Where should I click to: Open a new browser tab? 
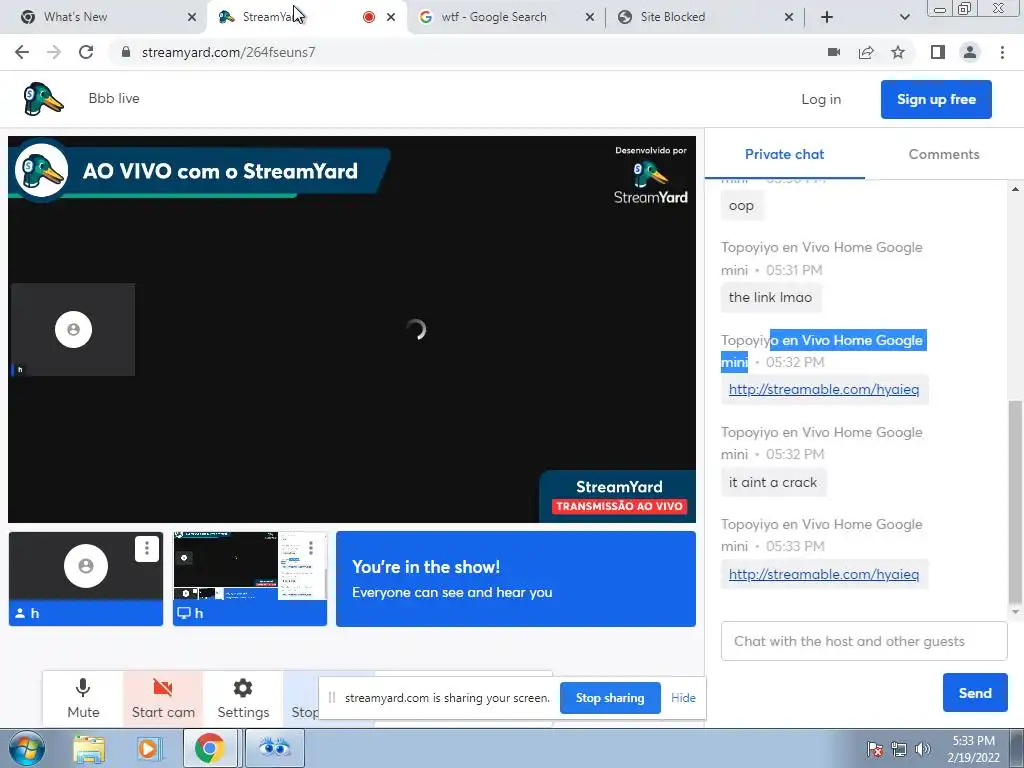coord(827,17)
